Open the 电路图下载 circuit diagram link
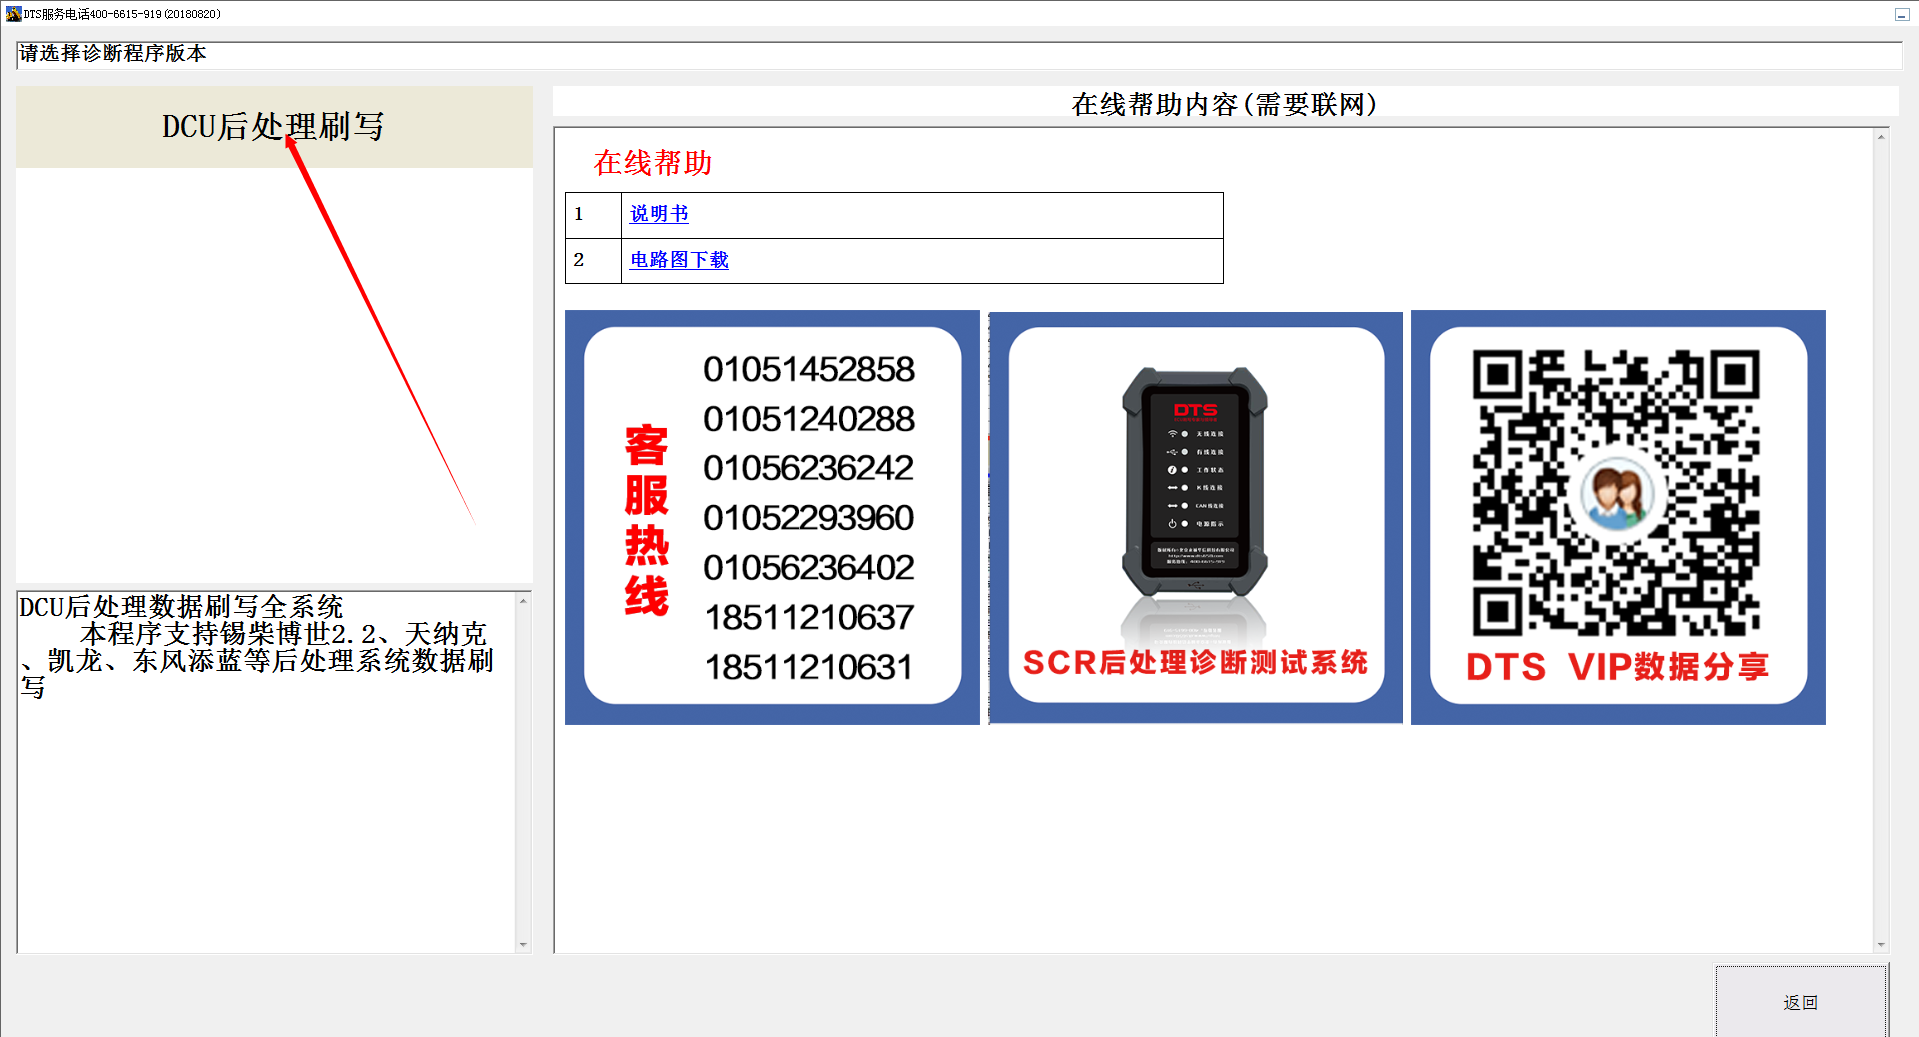This screenshot has height=1037, width=1919. pyautogui.click(x=679, y=259)
